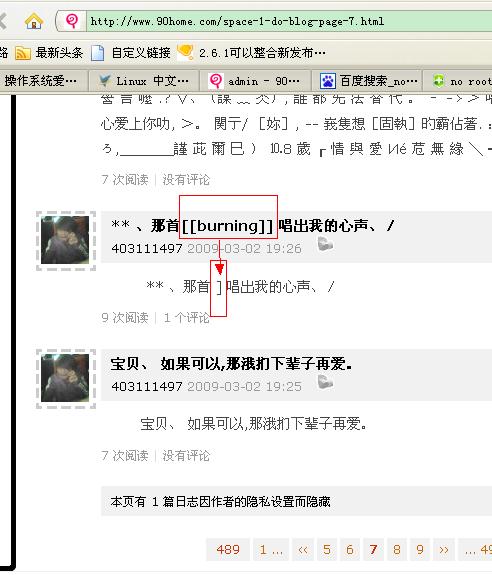Open user 403111497 on 19:26 post
The width and height of the screenshot is (492, 575).
pos(147,248)
